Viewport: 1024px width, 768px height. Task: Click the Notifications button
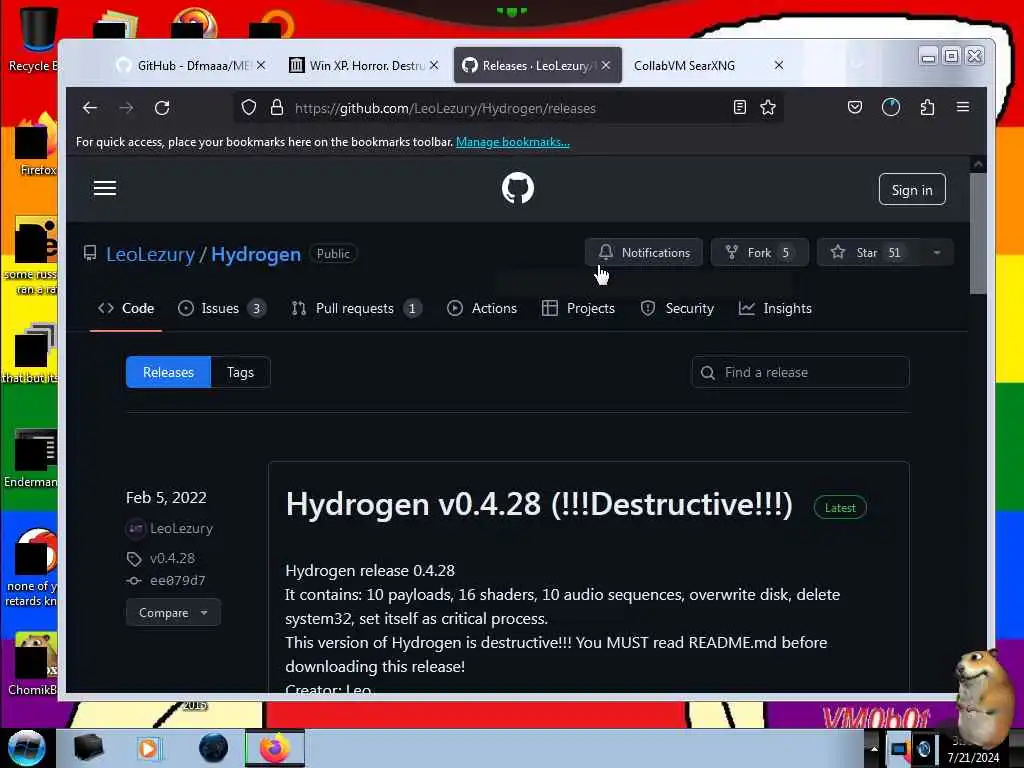pos(644,253)
